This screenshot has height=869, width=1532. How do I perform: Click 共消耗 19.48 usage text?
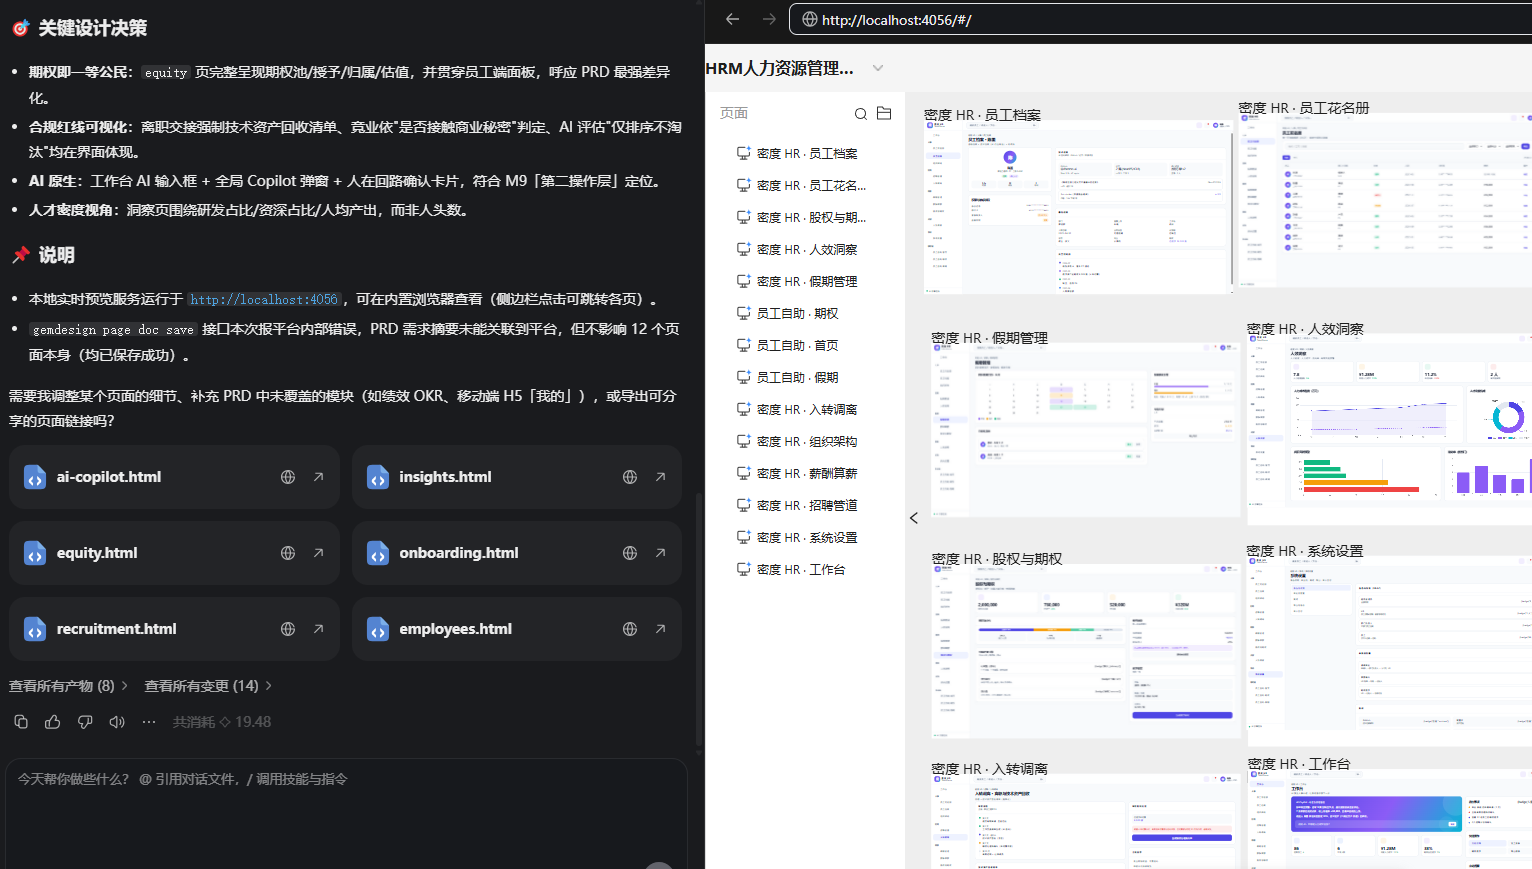click(x=222, y=722)
